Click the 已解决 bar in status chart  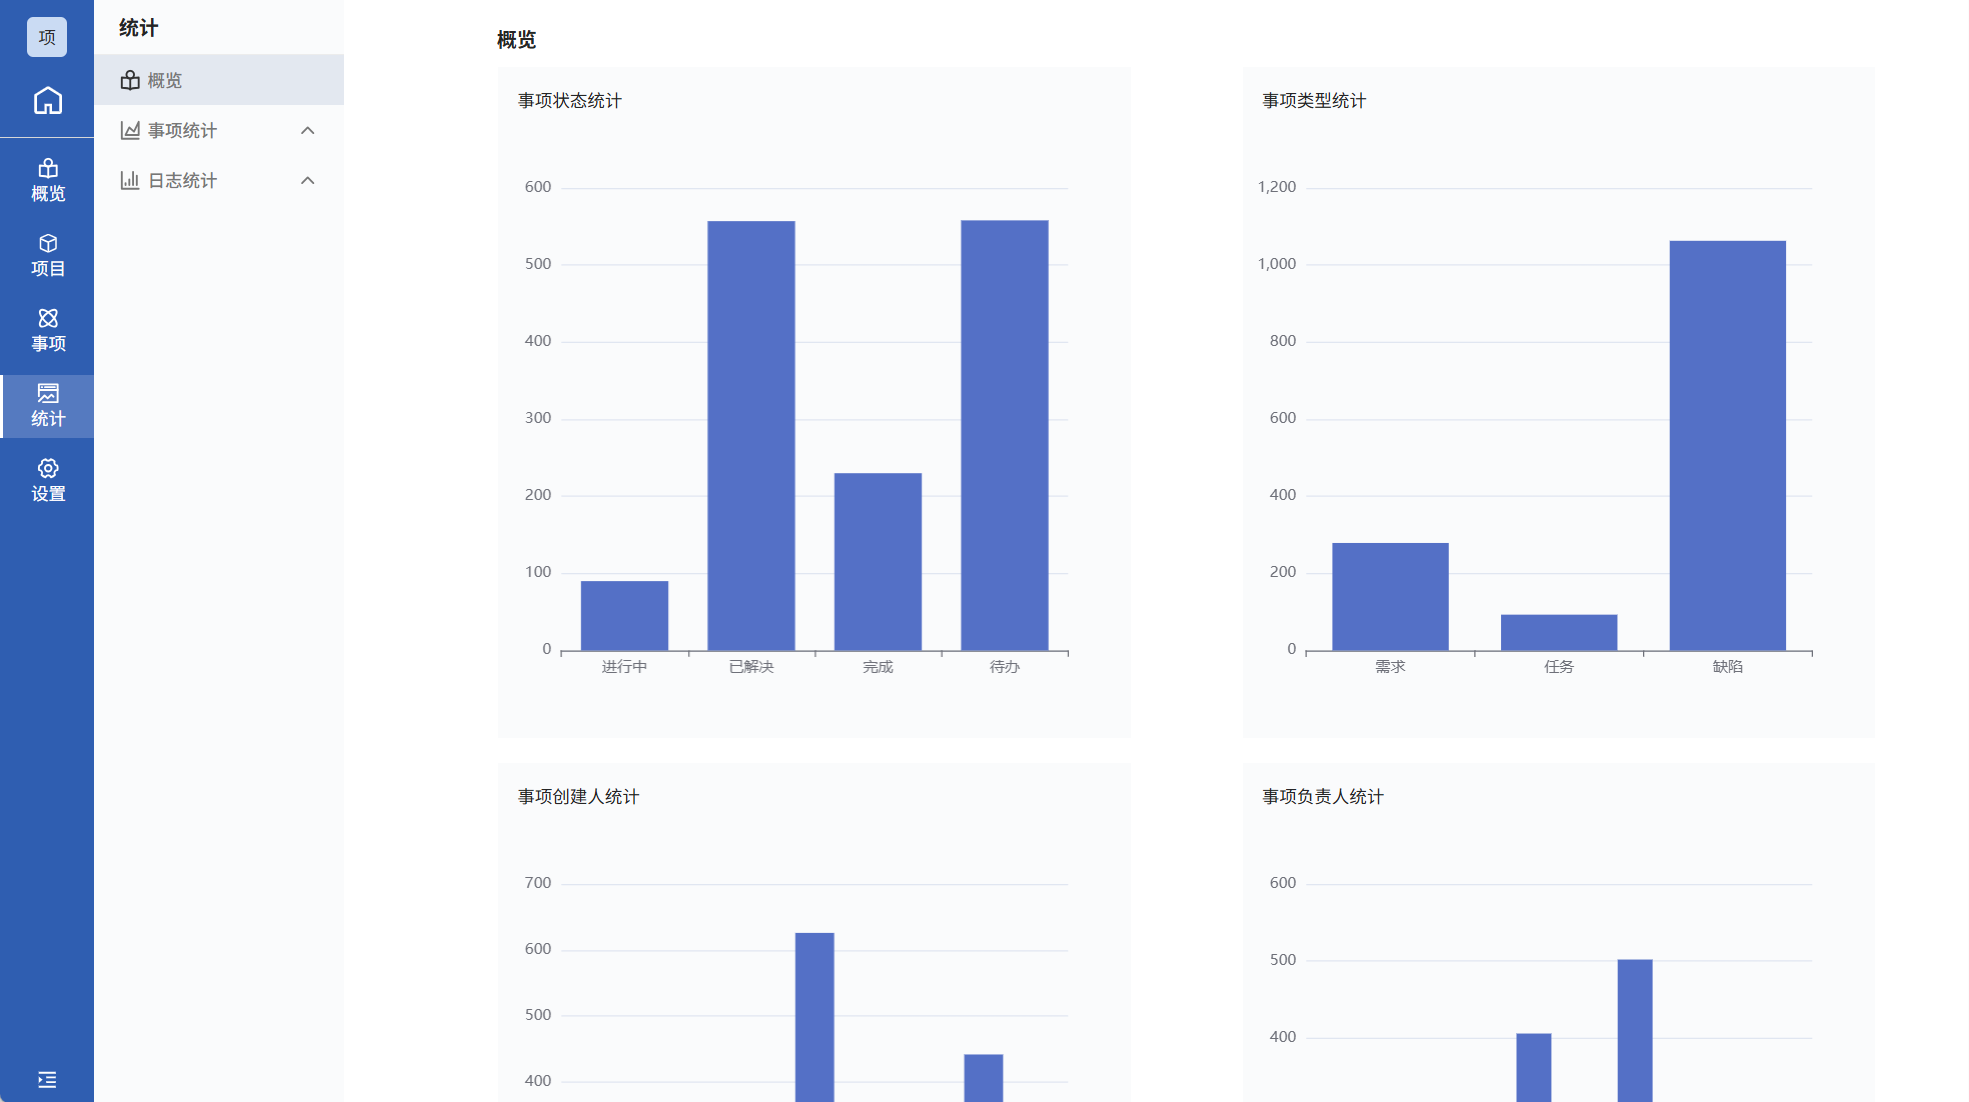751,435
